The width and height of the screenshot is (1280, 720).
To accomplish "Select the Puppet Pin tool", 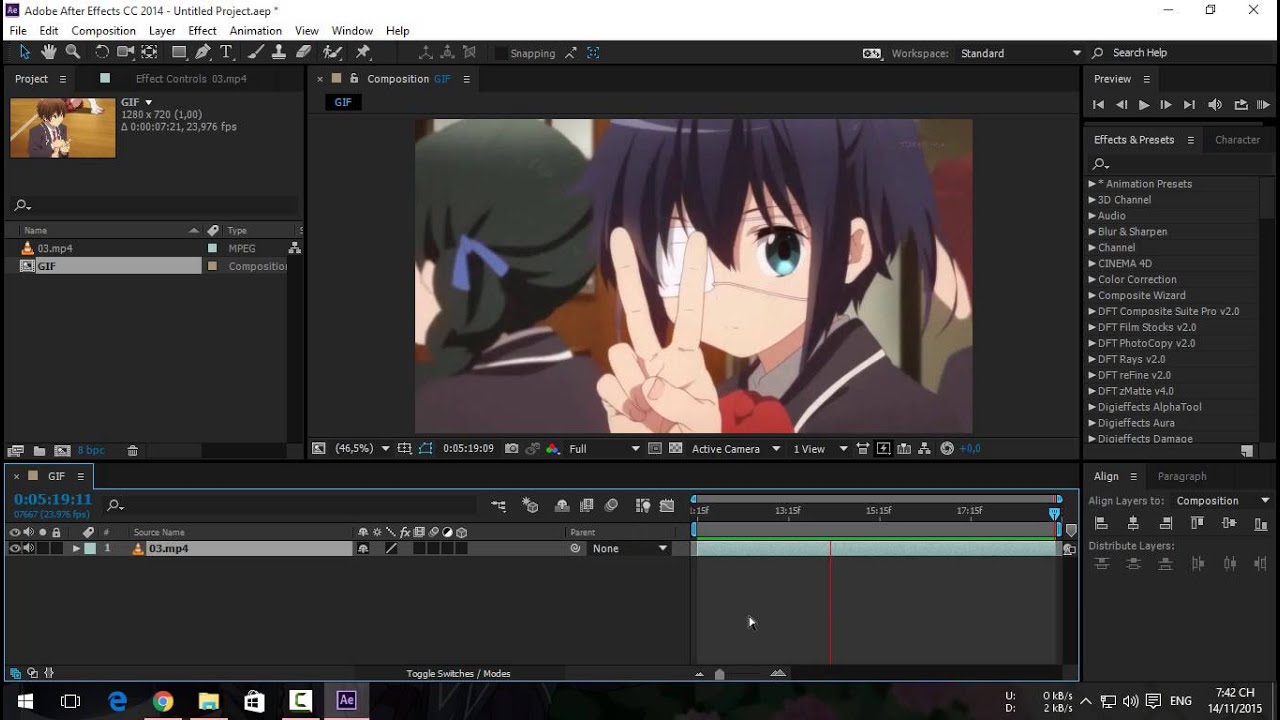I will tap(363, 52).
